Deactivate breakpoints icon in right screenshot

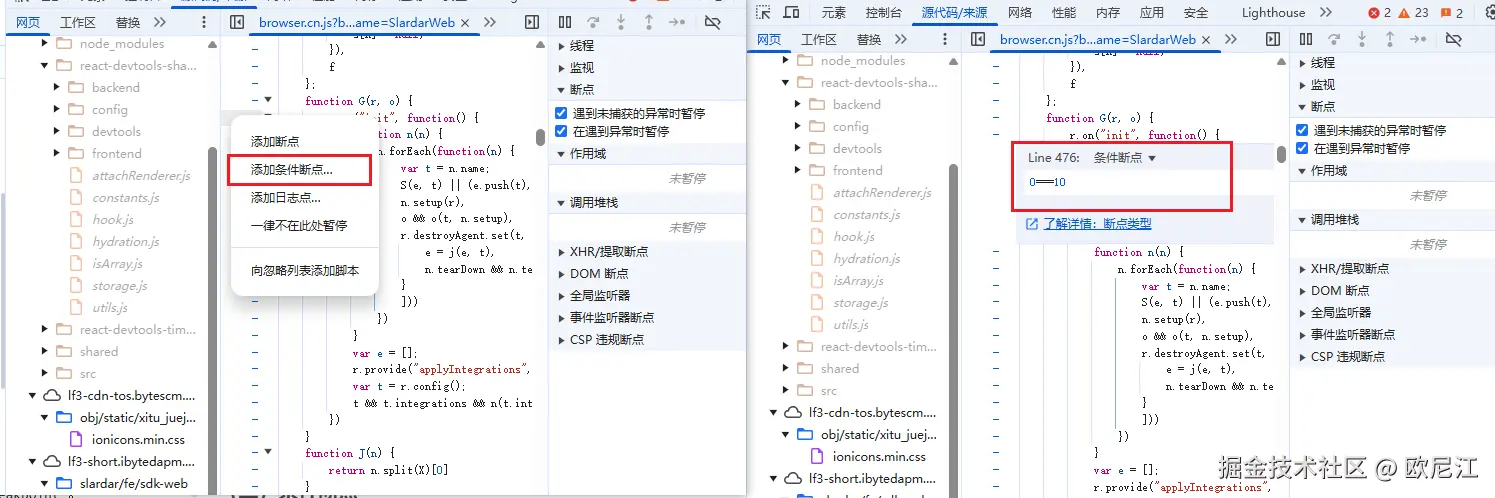click(x=1454, y=39)
